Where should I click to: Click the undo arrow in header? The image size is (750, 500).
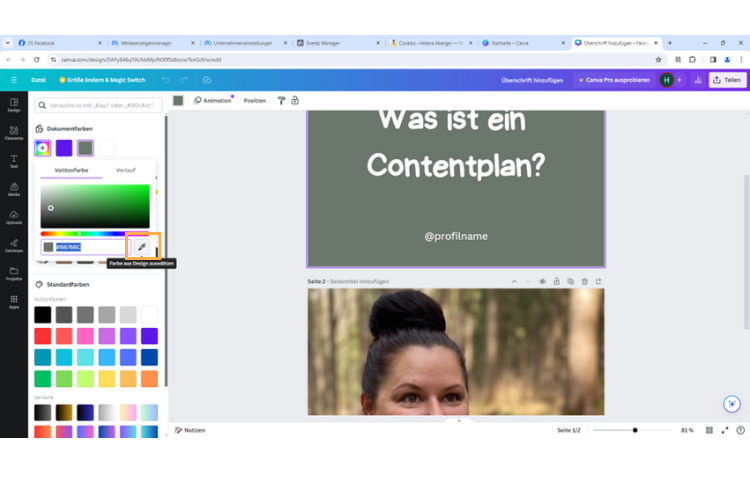tap(165, 80)
